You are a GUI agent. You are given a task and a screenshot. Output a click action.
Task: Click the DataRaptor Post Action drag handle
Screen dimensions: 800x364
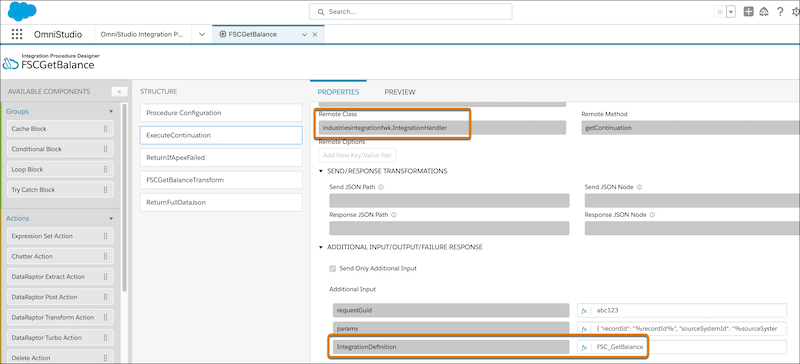tap(106, 297)
